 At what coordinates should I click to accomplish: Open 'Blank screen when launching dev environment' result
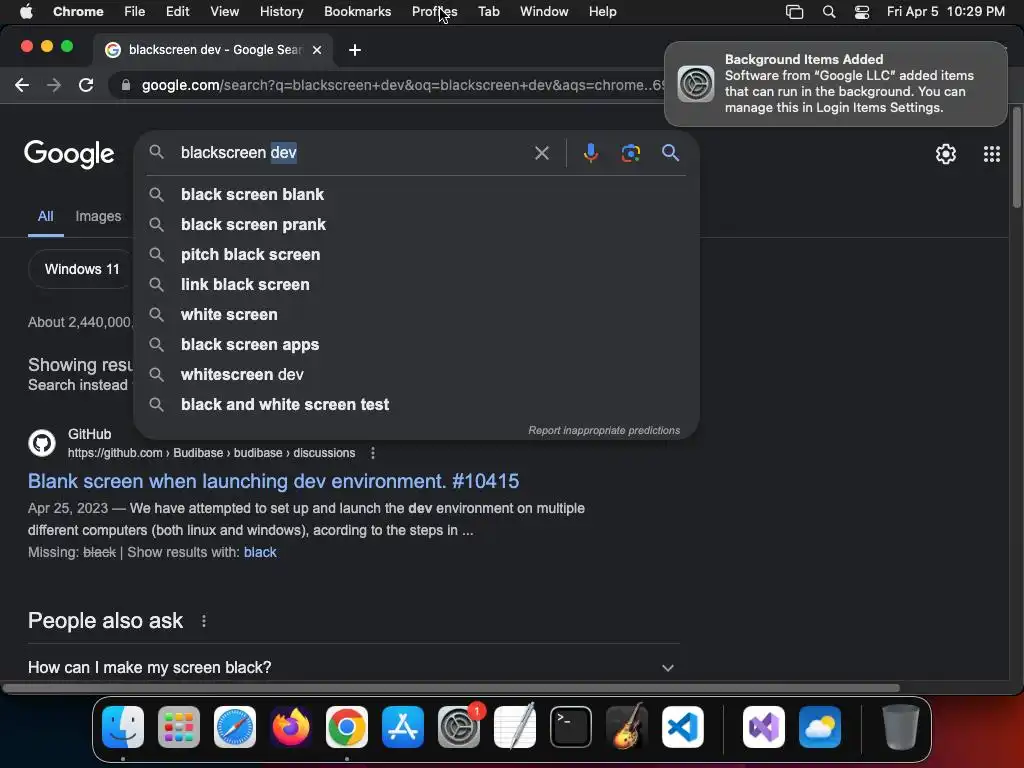pos(273,481)
